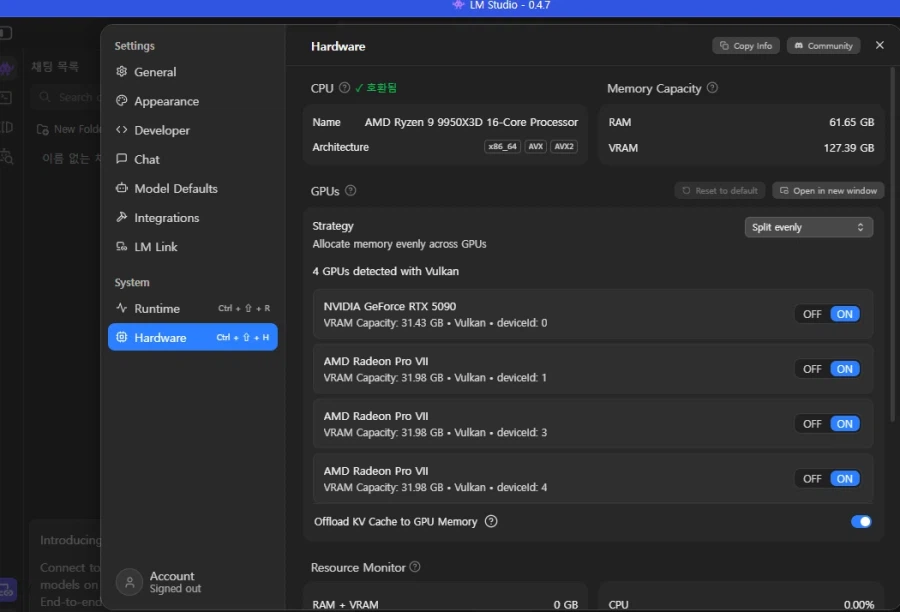Click the Account avatar icon
900x612 pixels.
point(129,582)
